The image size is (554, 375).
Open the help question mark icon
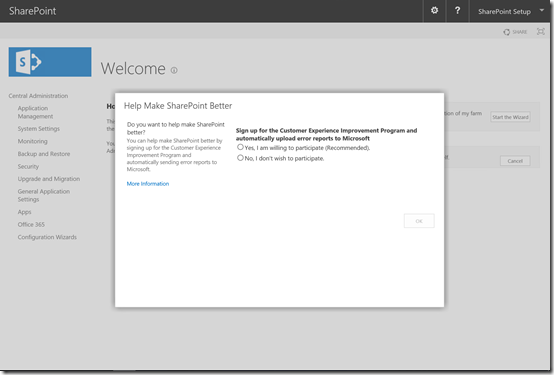[457, 11]
